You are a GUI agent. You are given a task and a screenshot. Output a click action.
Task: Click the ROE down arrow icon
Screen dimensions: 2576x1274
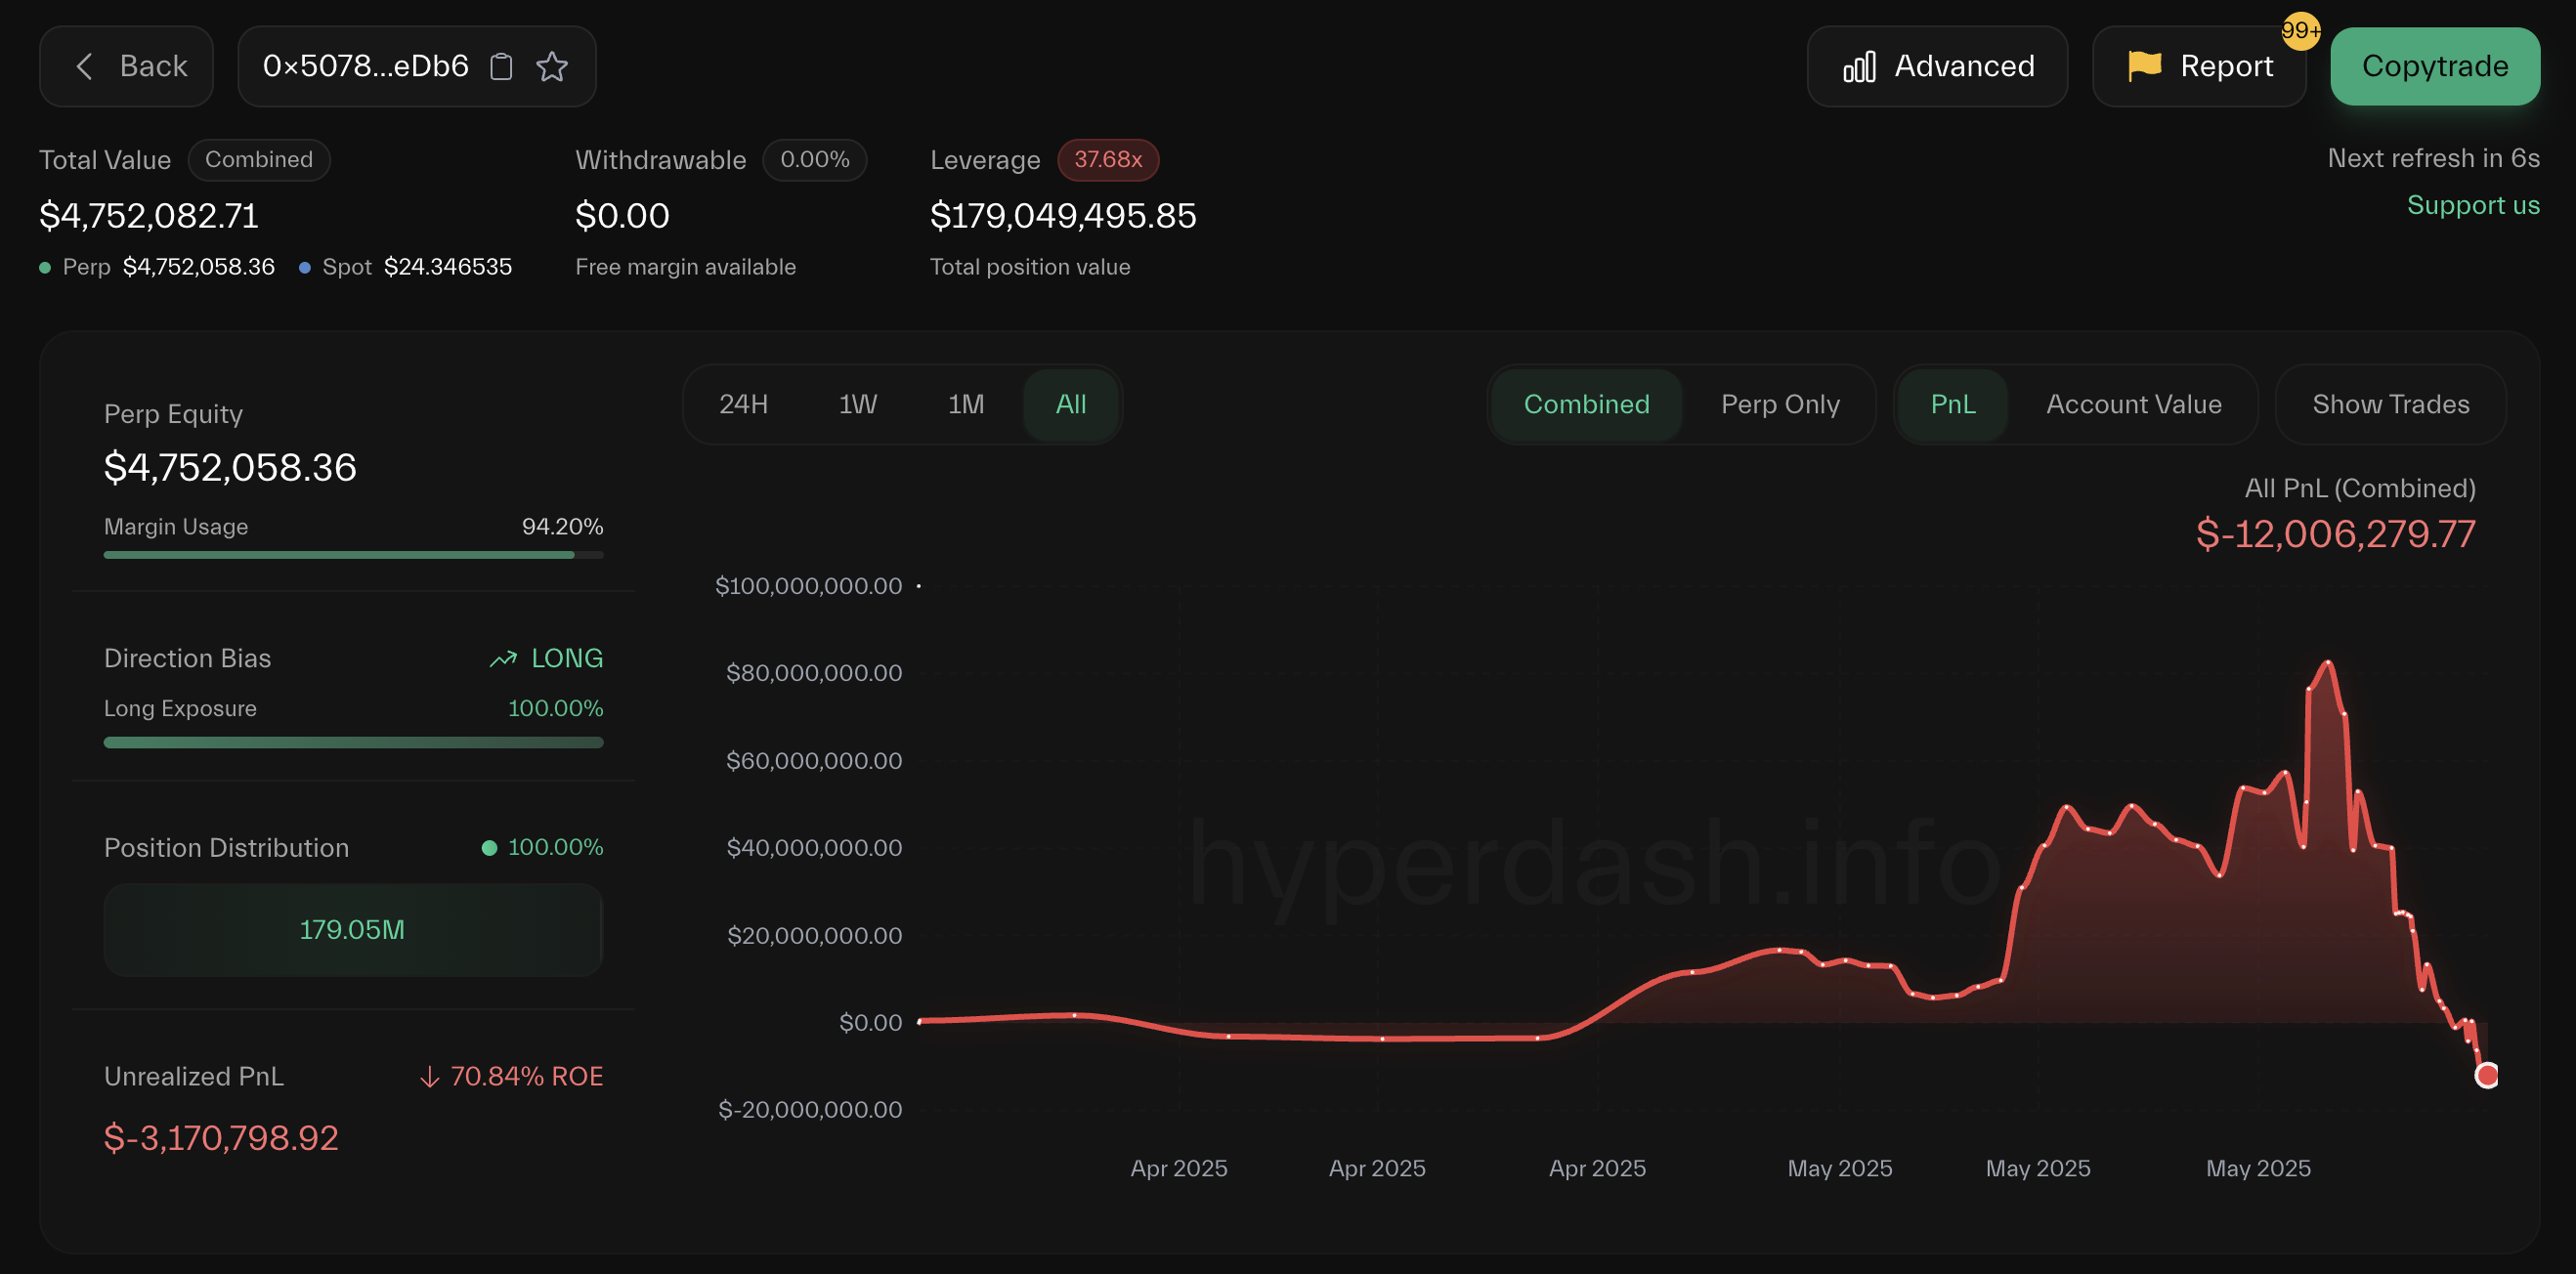(x=429, y=1077)
